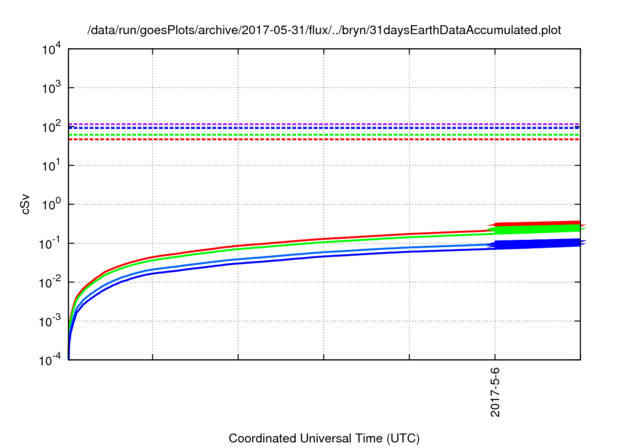Select the 10^3 y-axis label

point(51,87)
